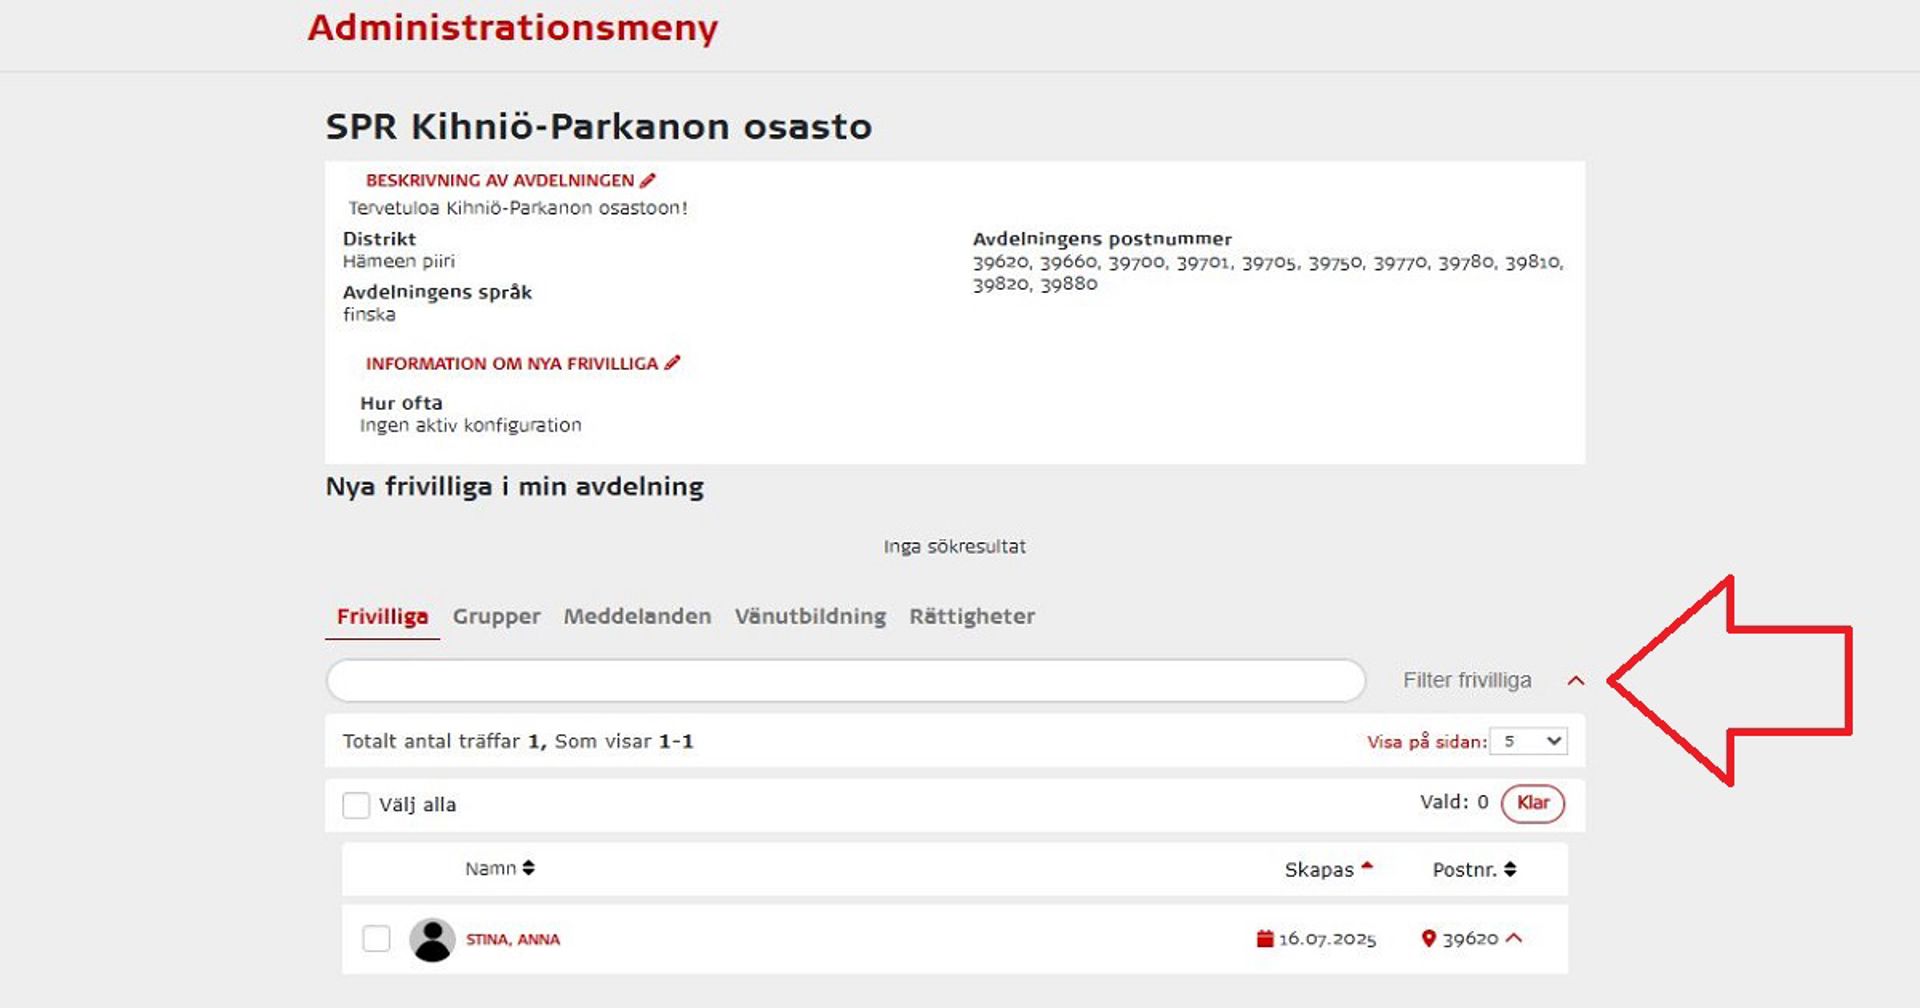Collapse the Filter frivilliga panel
The image size is (1920, 1008).
pos(1576,681)
